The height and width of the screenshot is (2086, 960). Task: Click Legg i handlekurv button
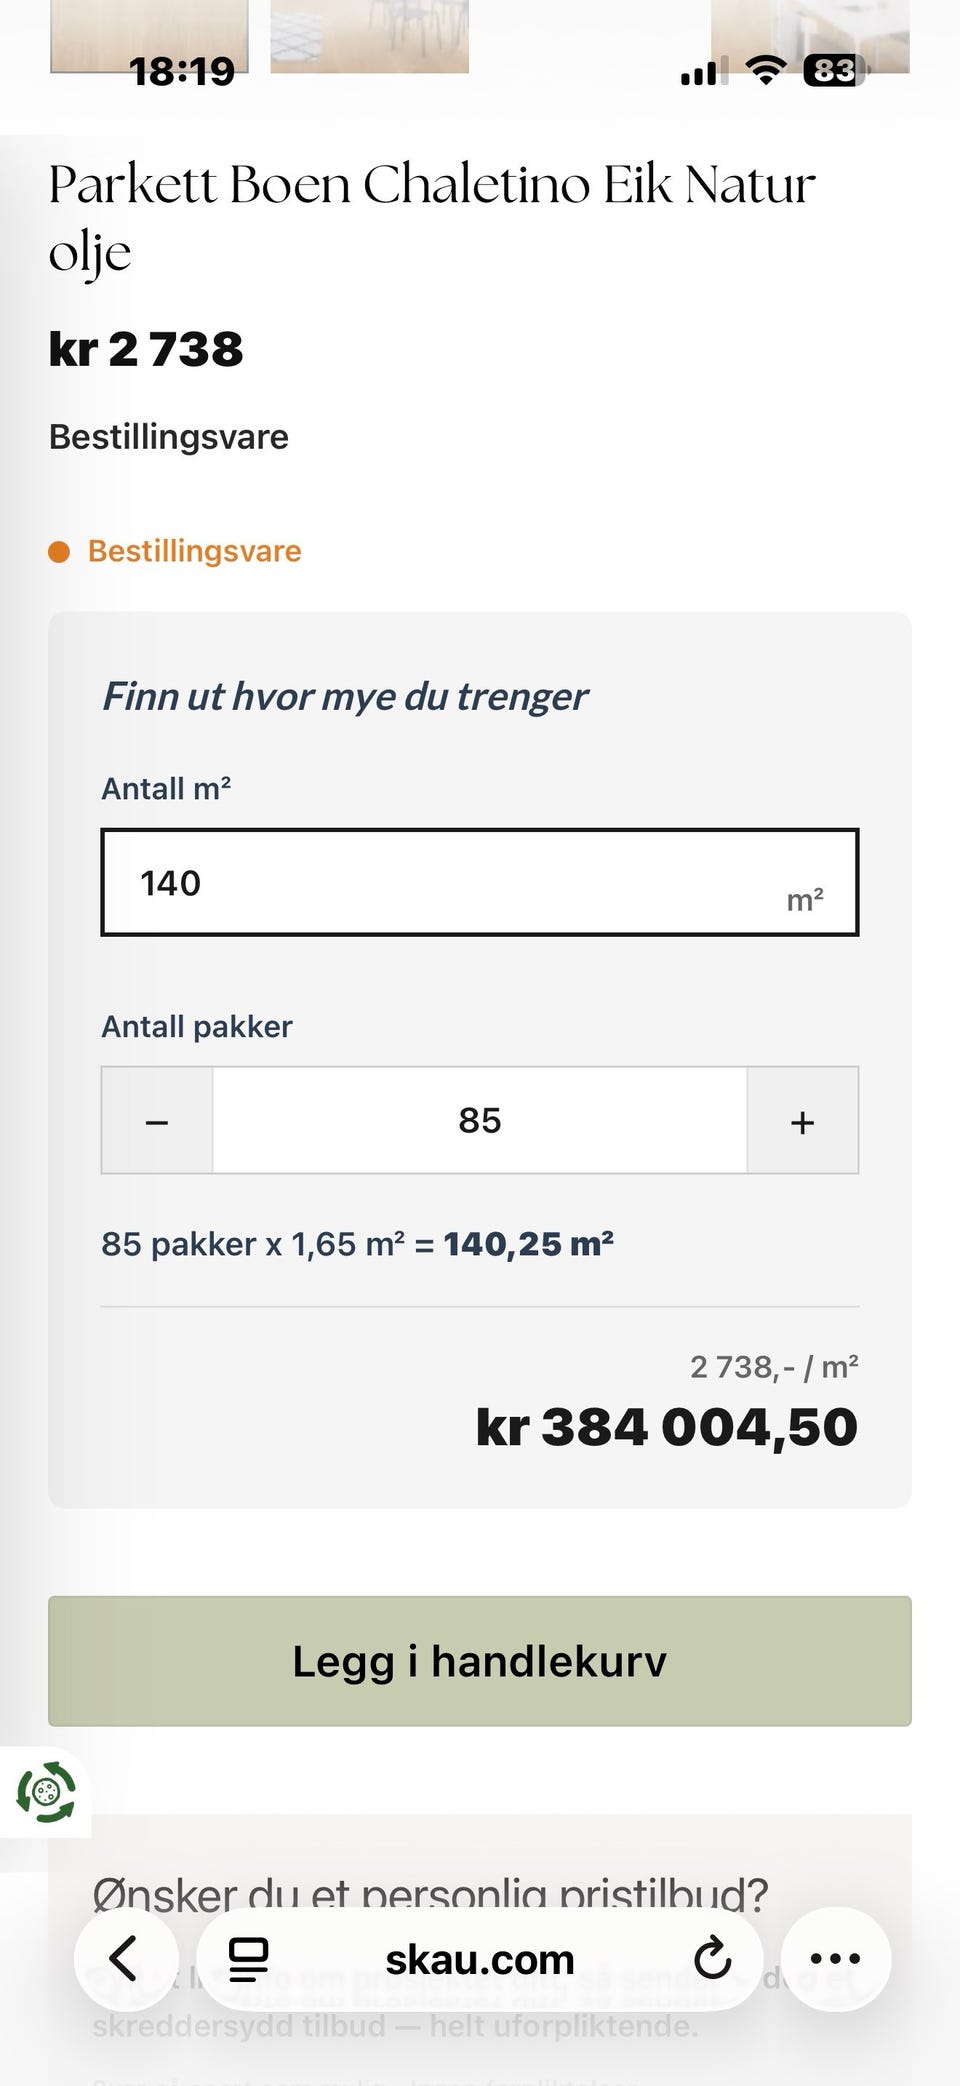[480, 1661]
